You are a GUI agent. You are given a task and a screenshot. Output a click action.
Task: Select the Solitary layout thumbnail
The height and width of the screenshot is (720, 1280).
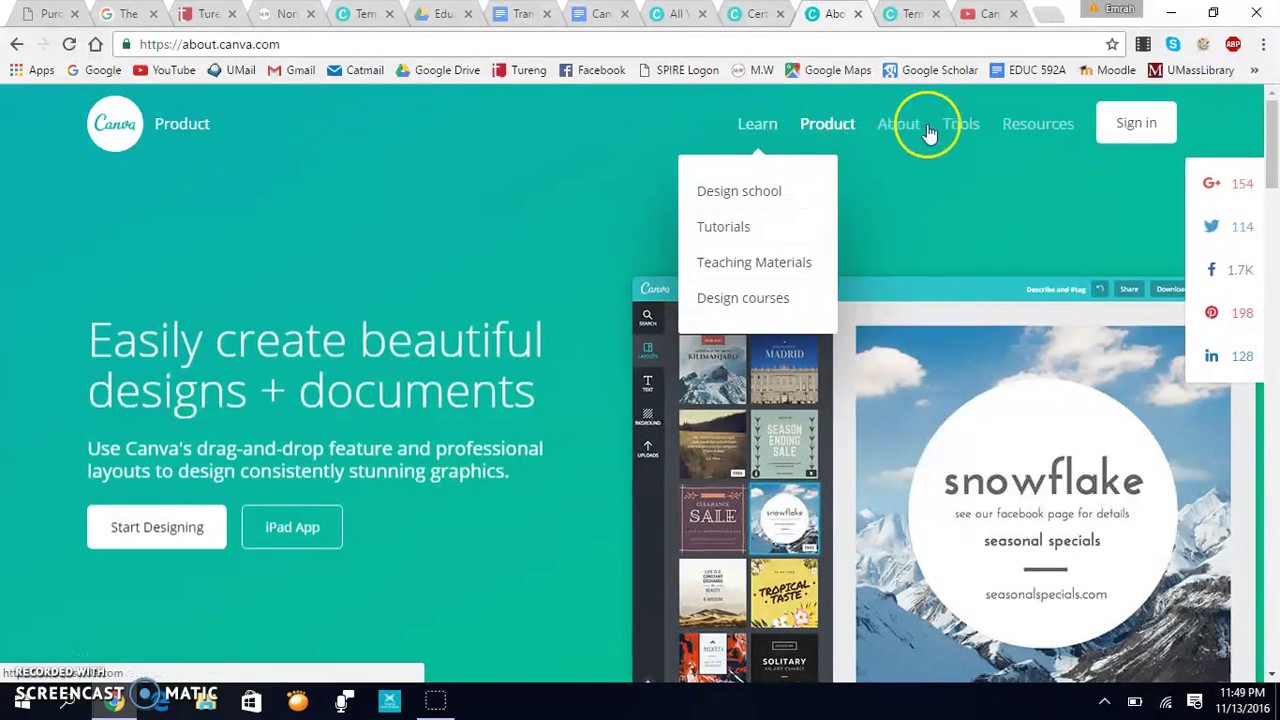[x=784, y=658]
